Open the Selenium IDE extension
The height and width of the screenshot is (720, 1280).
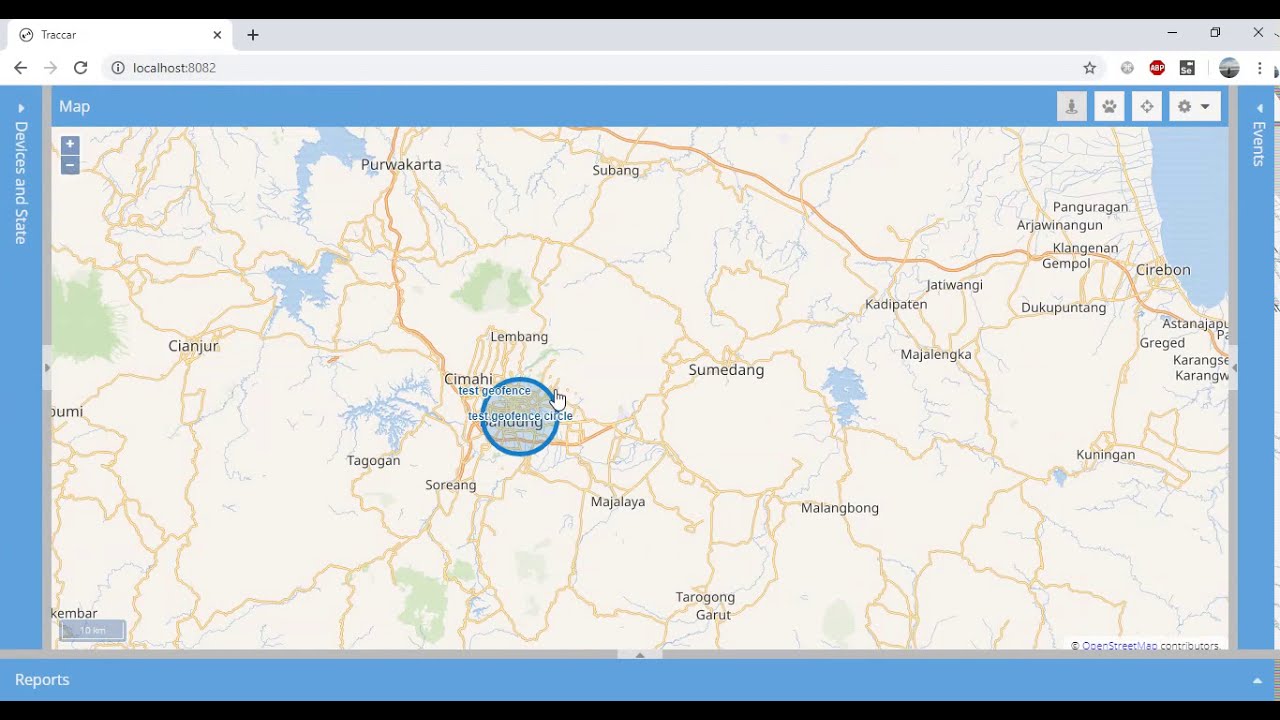(x=1187, y=68)
